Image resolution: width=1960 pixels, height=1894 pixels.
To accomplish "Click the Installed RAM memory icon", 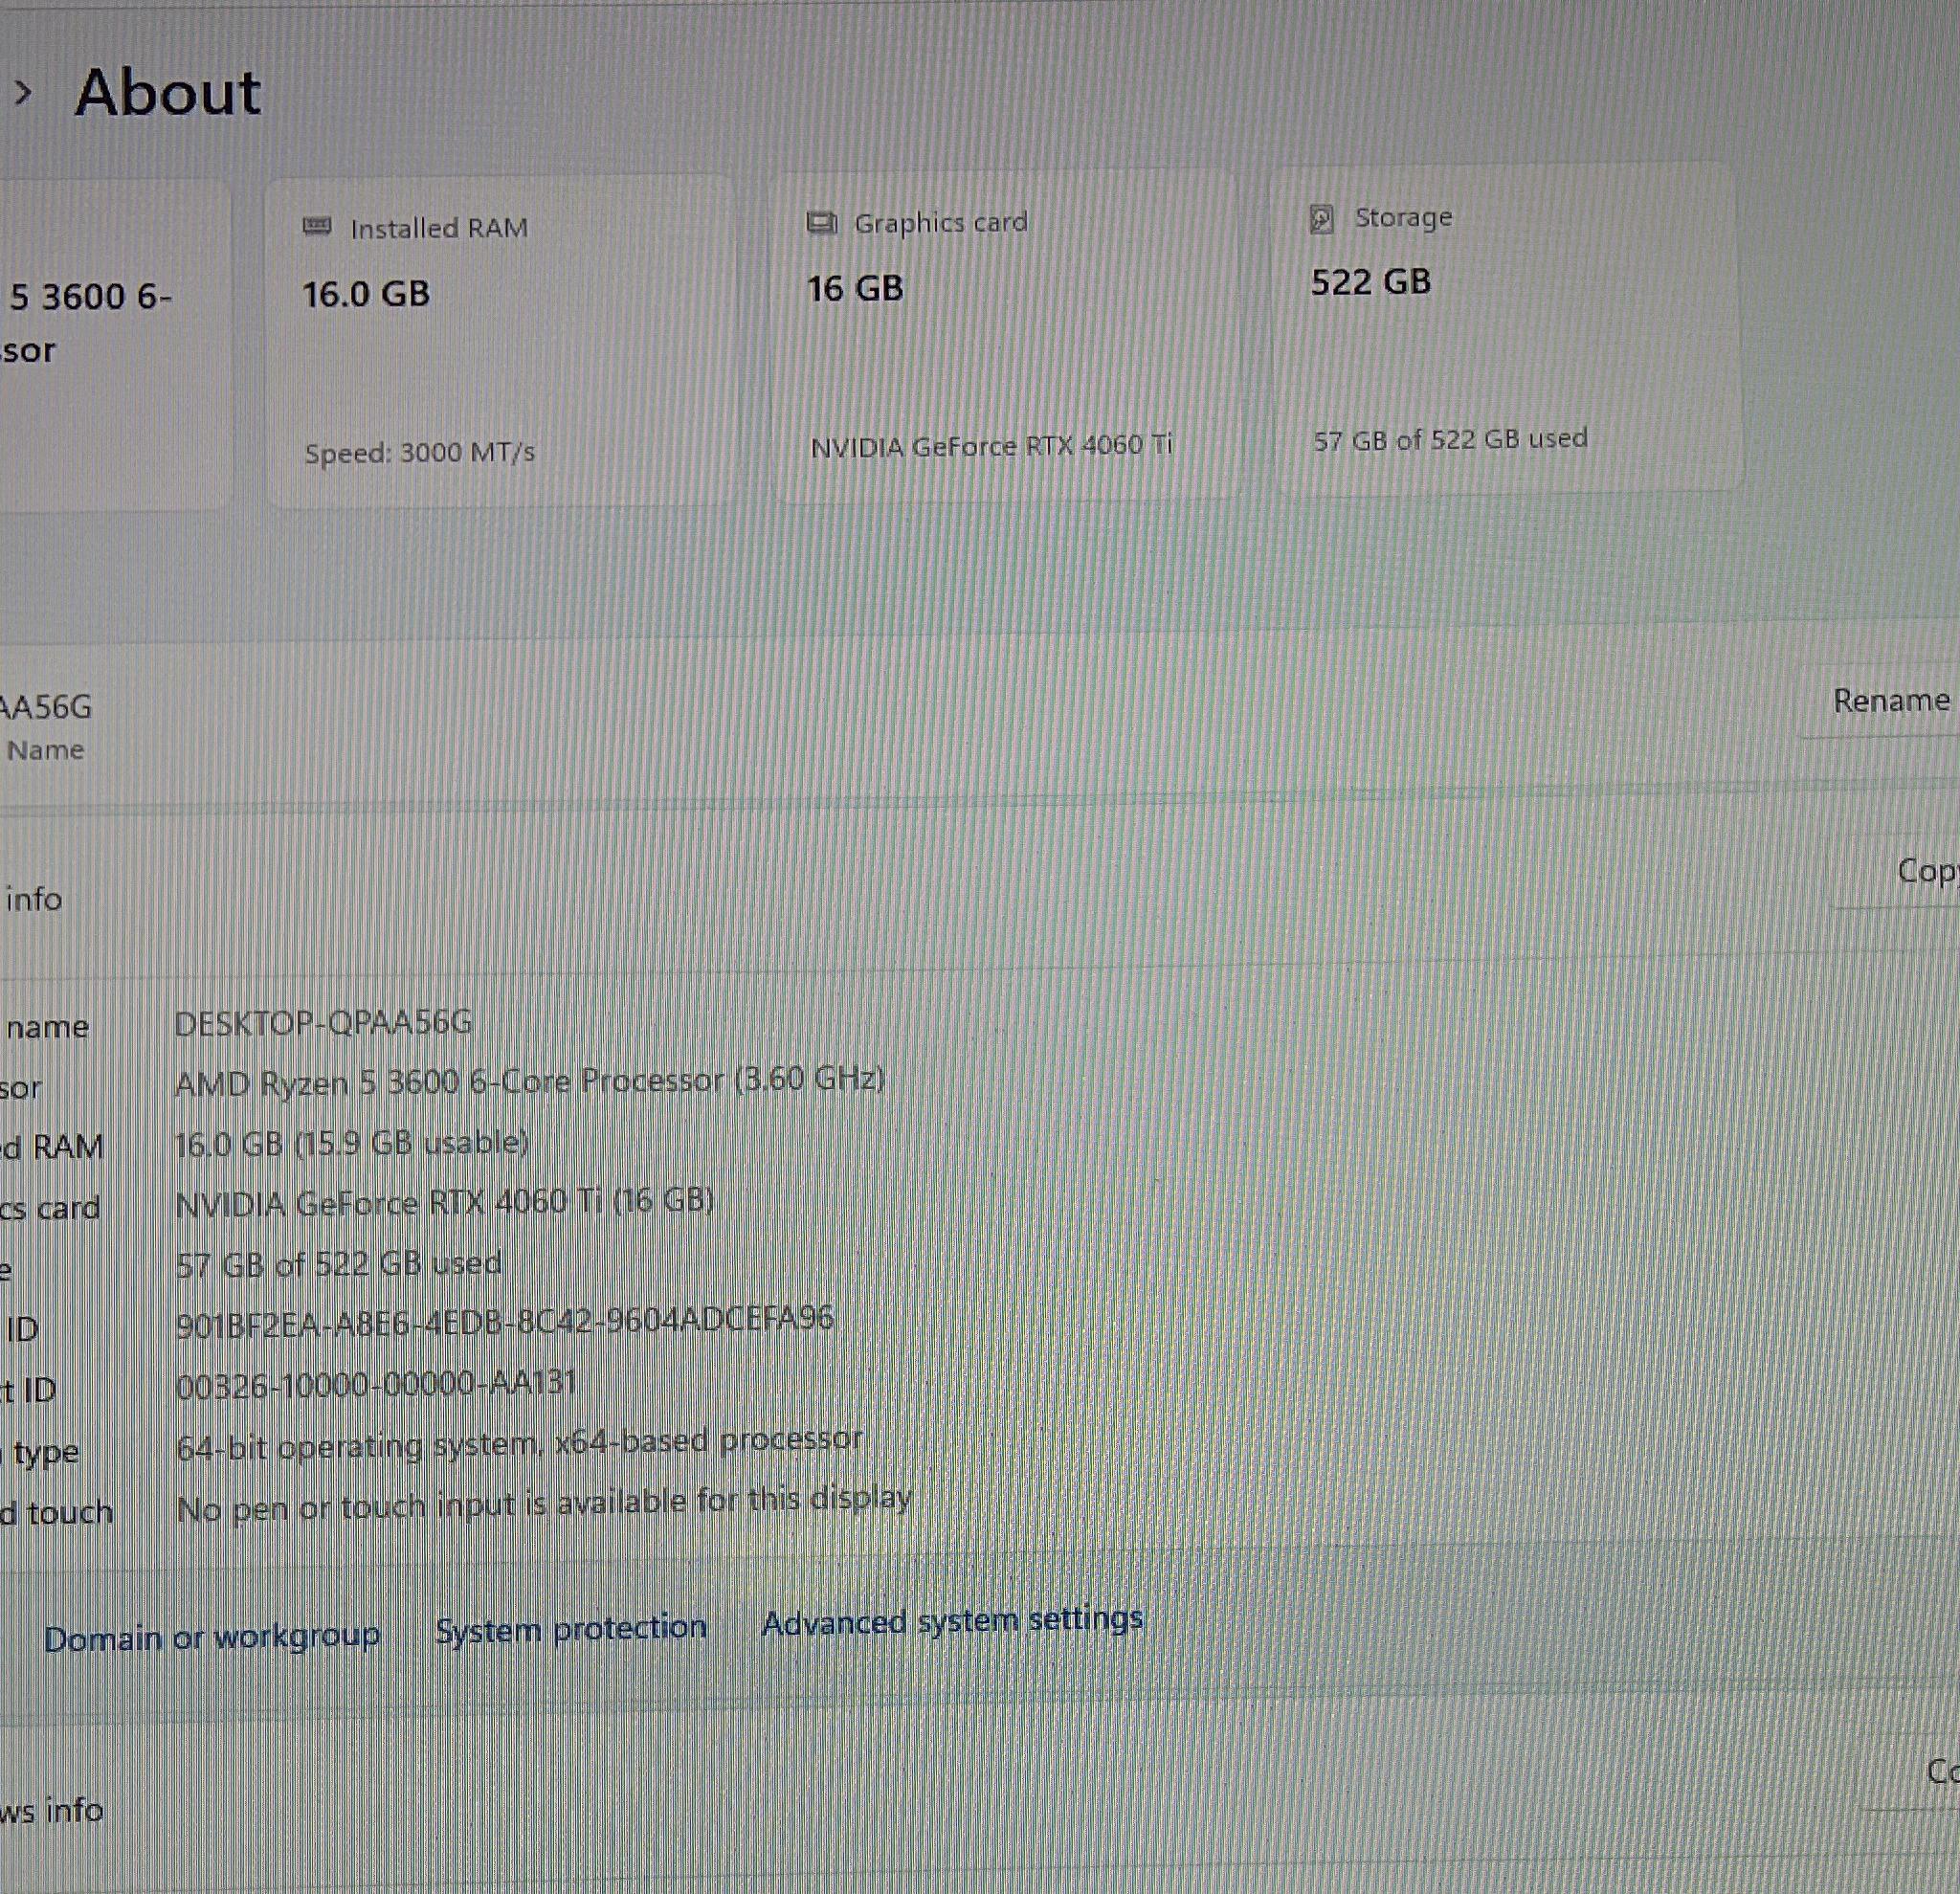I will click(x=317, y=226).
